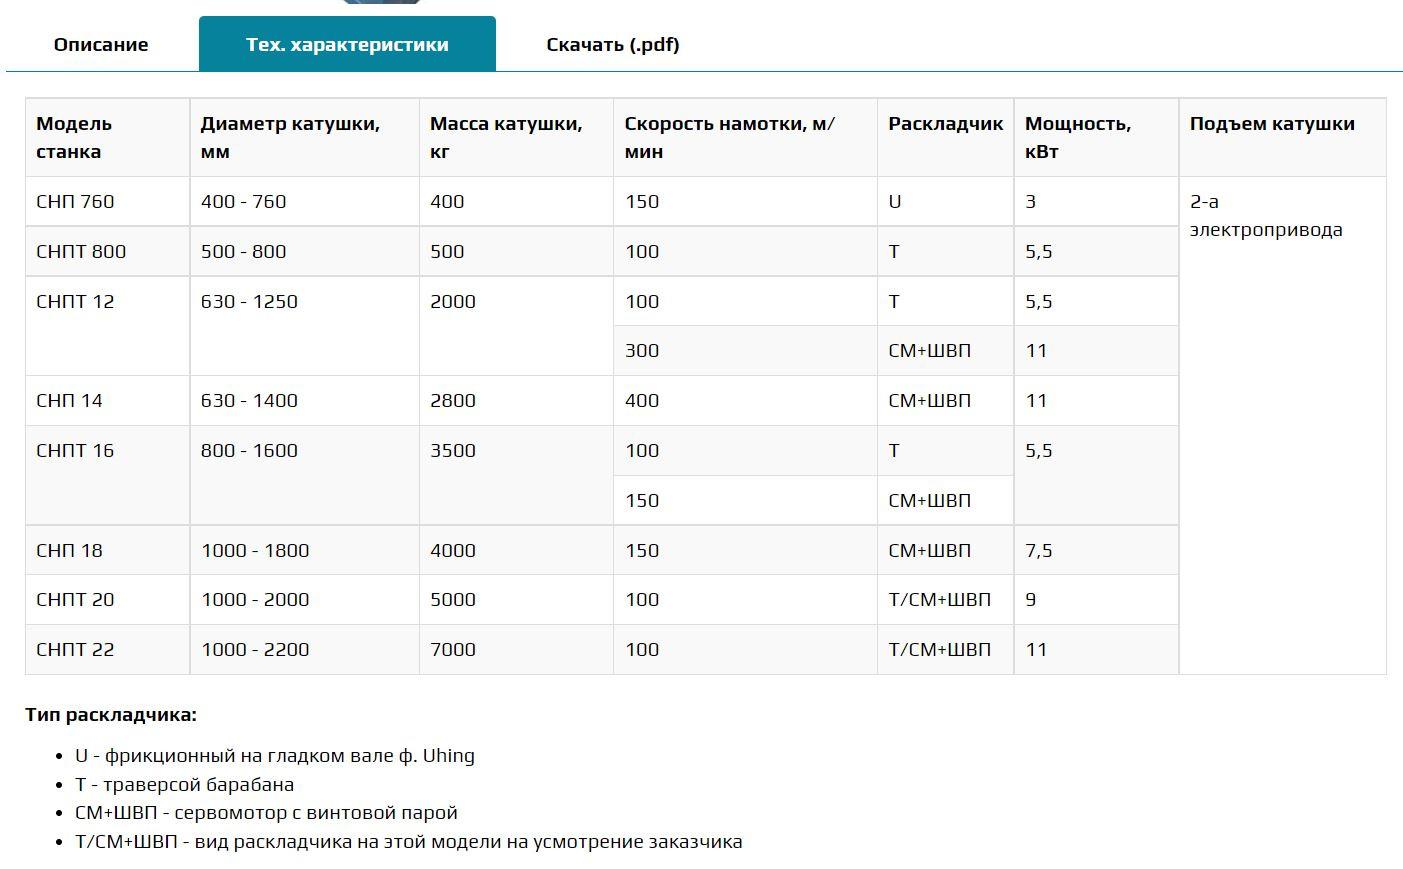Open the Скачать (.pdf) tab

(612, 45)
